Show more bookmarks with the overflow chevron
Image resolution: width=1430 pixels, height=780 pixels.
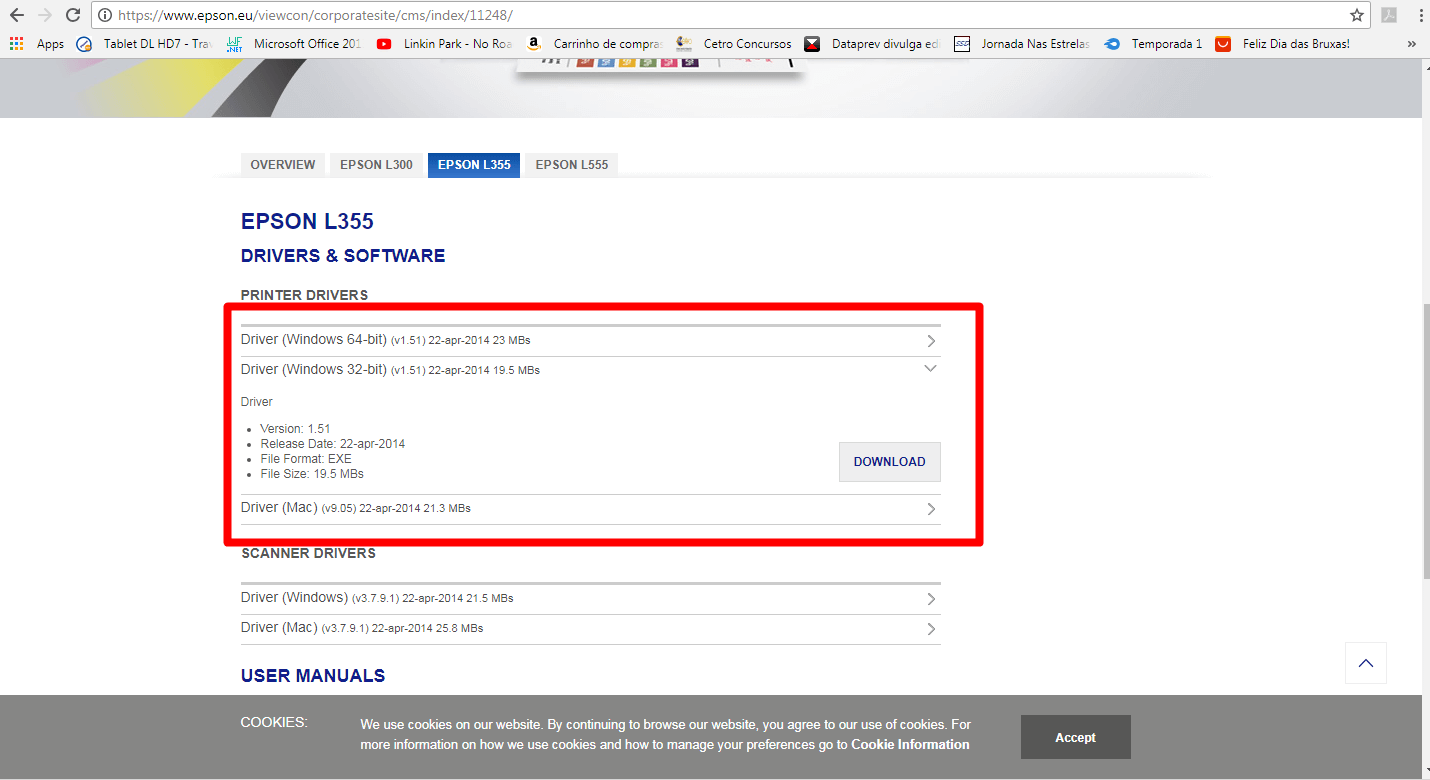tap(1411, 44)
